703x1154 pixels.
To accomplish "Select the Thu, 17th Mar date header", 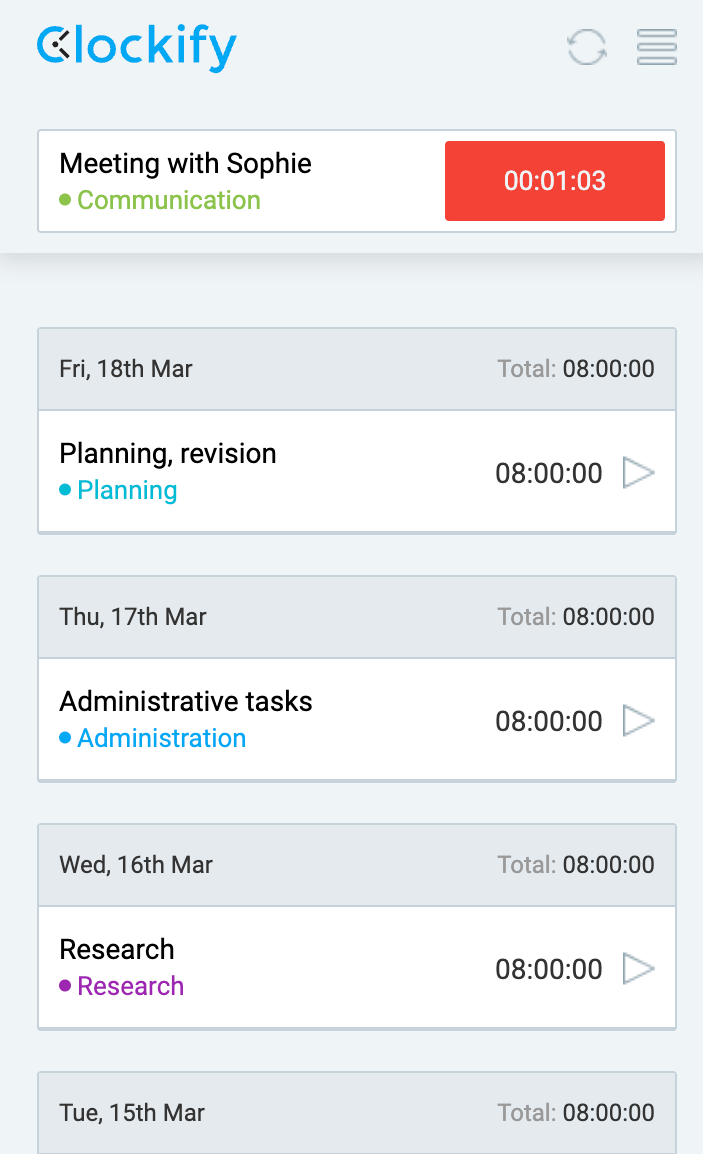I will point(133,617).
